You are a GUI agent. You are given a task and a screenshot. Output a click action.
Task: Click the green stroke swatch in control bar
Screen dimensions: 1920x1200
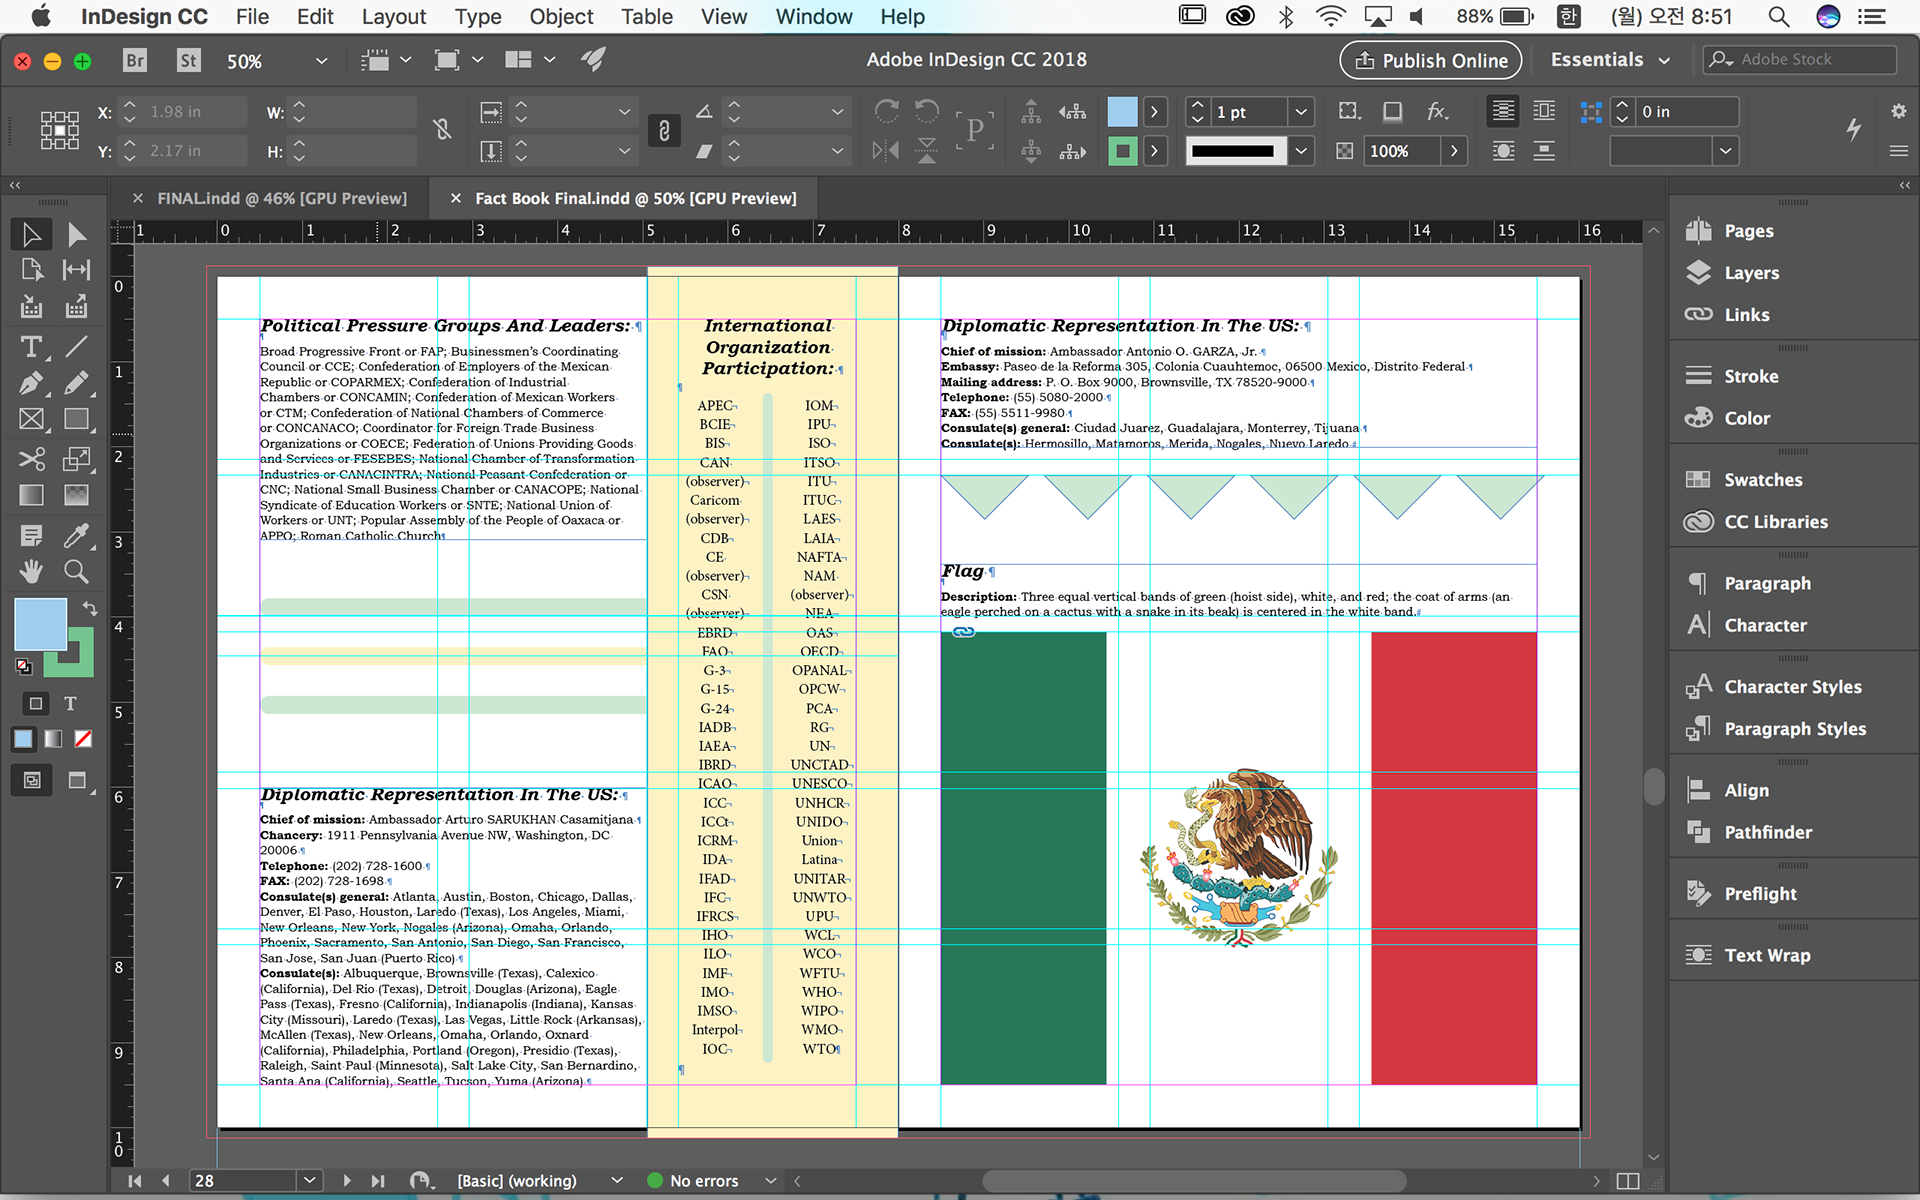tap(1122, 151)
